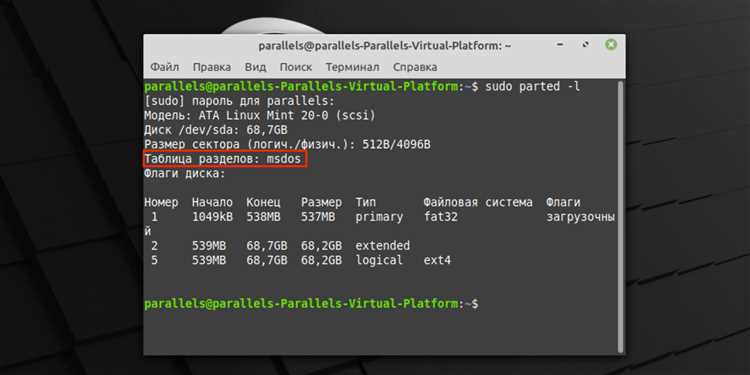
Task: Click the Диск /dev/sda: 68,7GB line
Action: [216, 130]
